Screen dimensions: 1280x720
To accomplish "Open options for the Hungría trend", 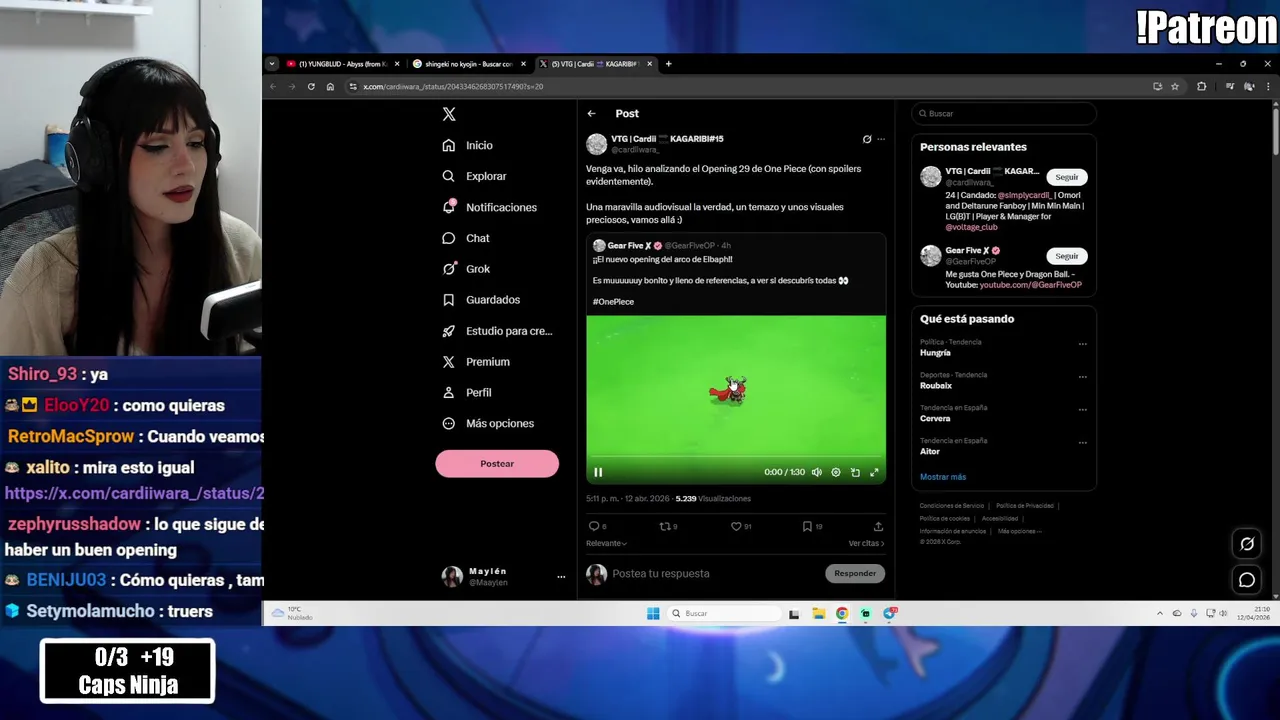I will point(1082,344).
